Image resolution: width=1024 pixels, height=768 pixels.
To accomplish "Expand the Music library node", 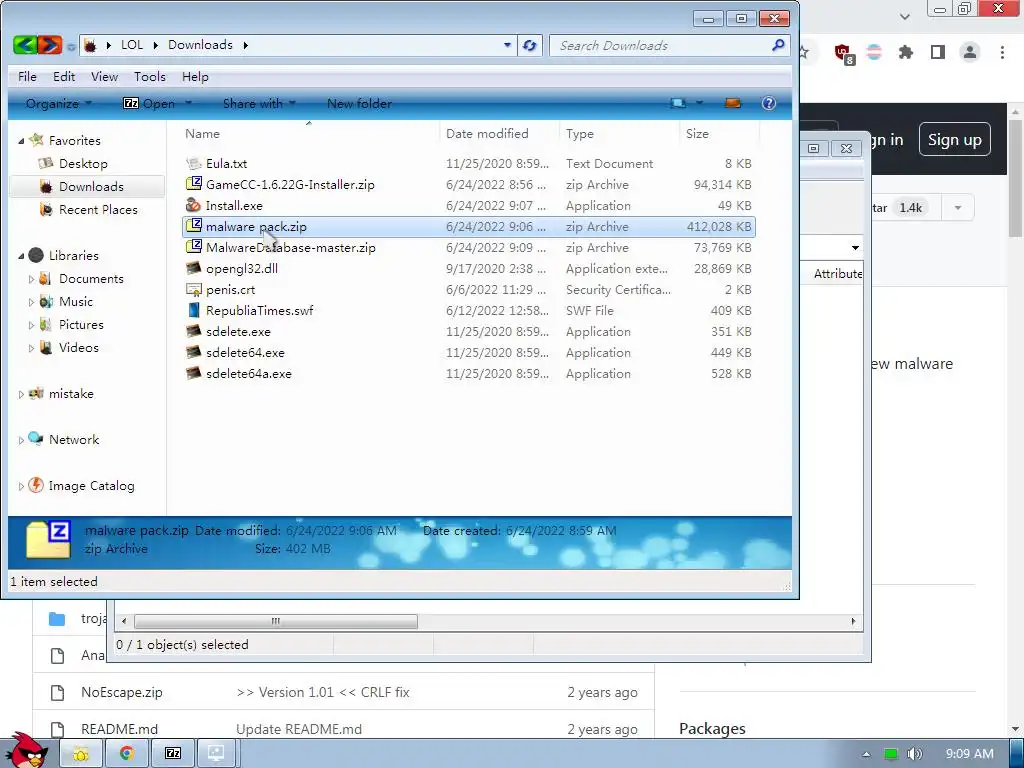I will (x=31, y=302).
